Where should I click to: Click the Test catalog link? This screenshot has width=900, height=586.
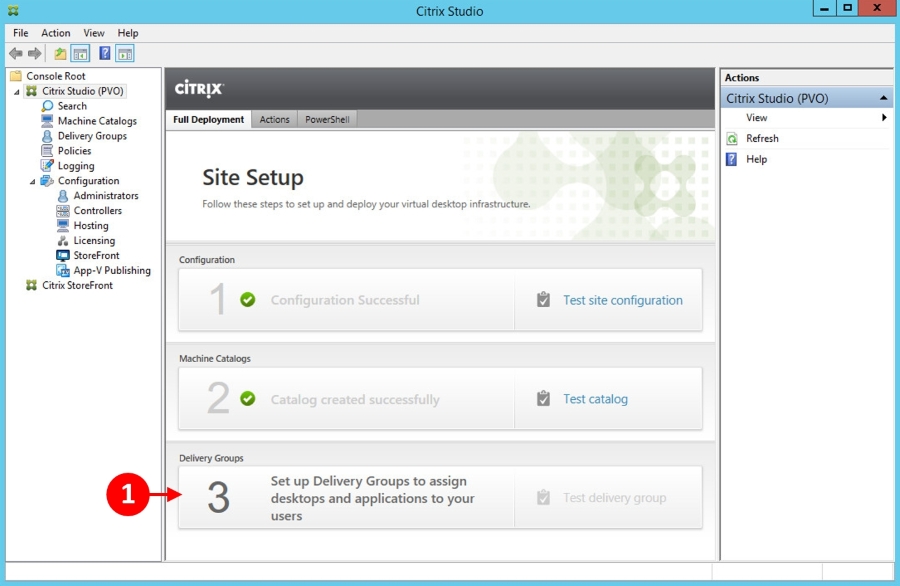pos(595,399)
